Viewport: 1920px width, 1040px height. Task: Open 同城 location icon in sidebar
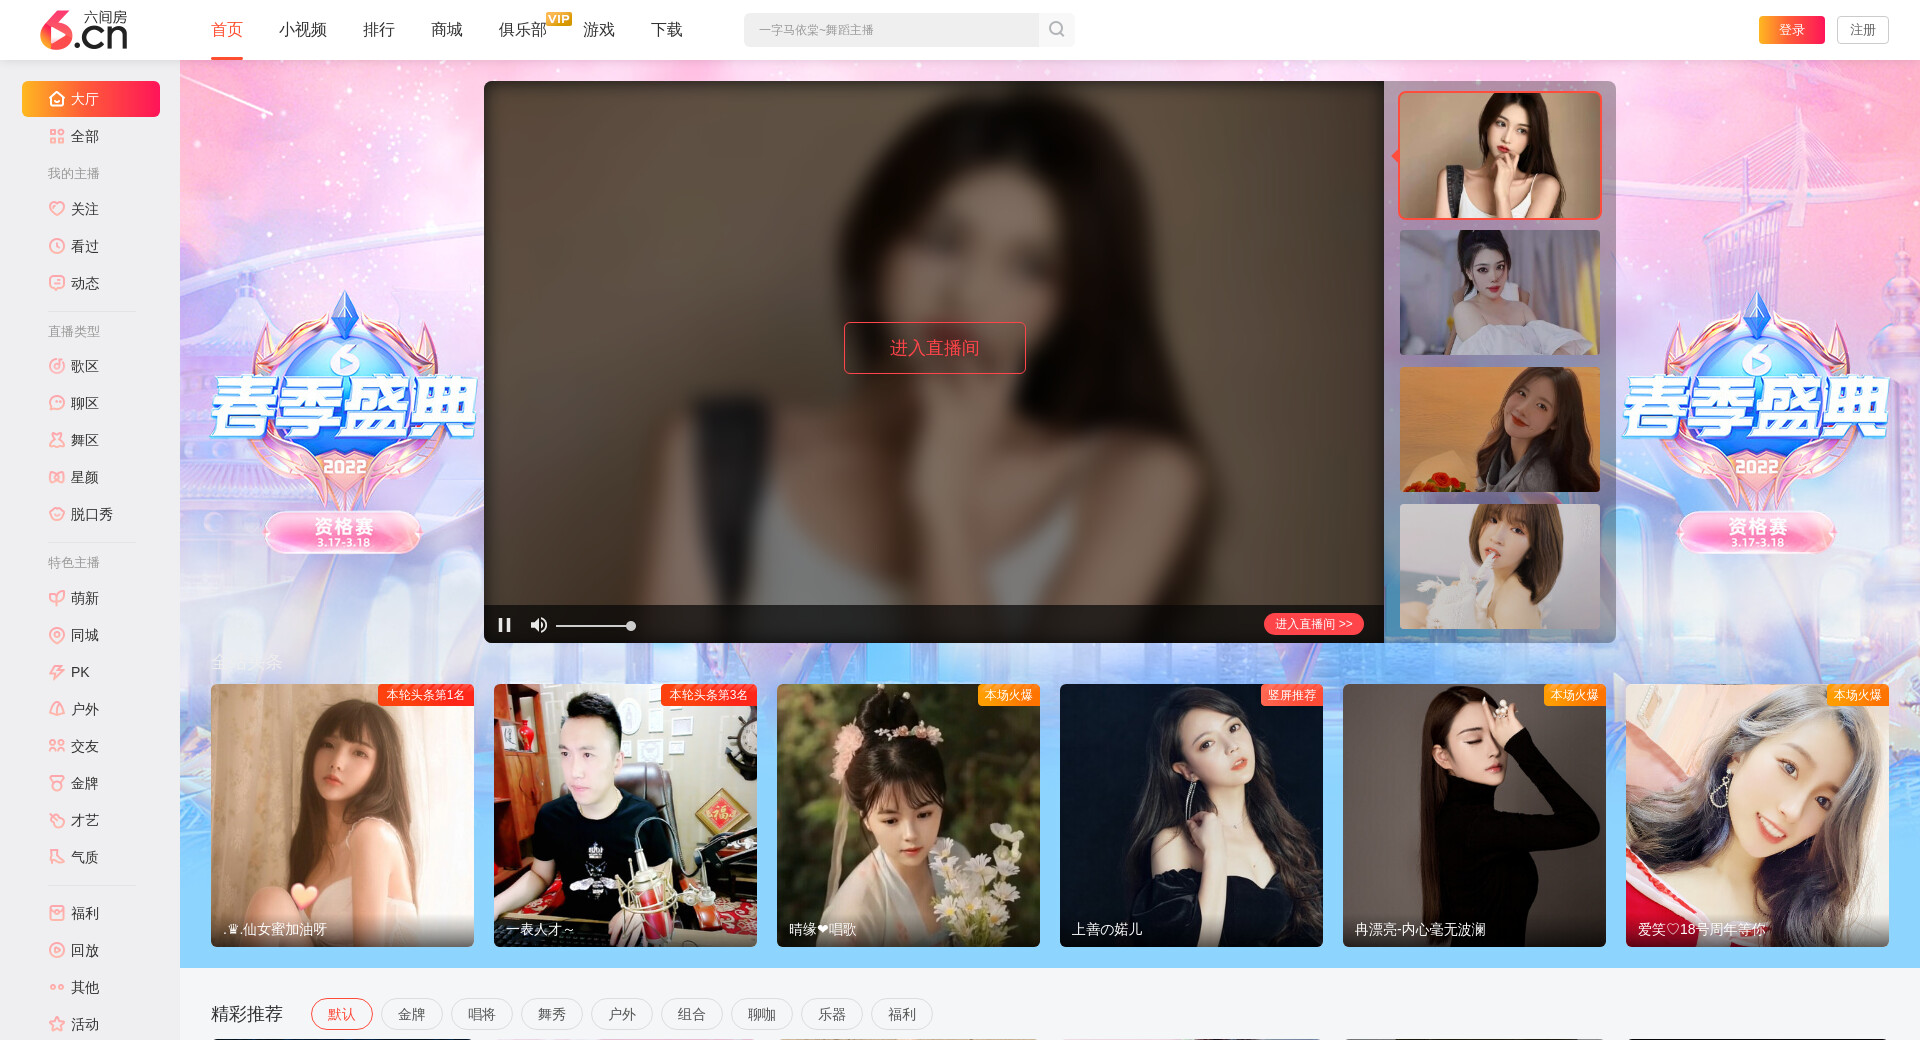tap(57, 635)
